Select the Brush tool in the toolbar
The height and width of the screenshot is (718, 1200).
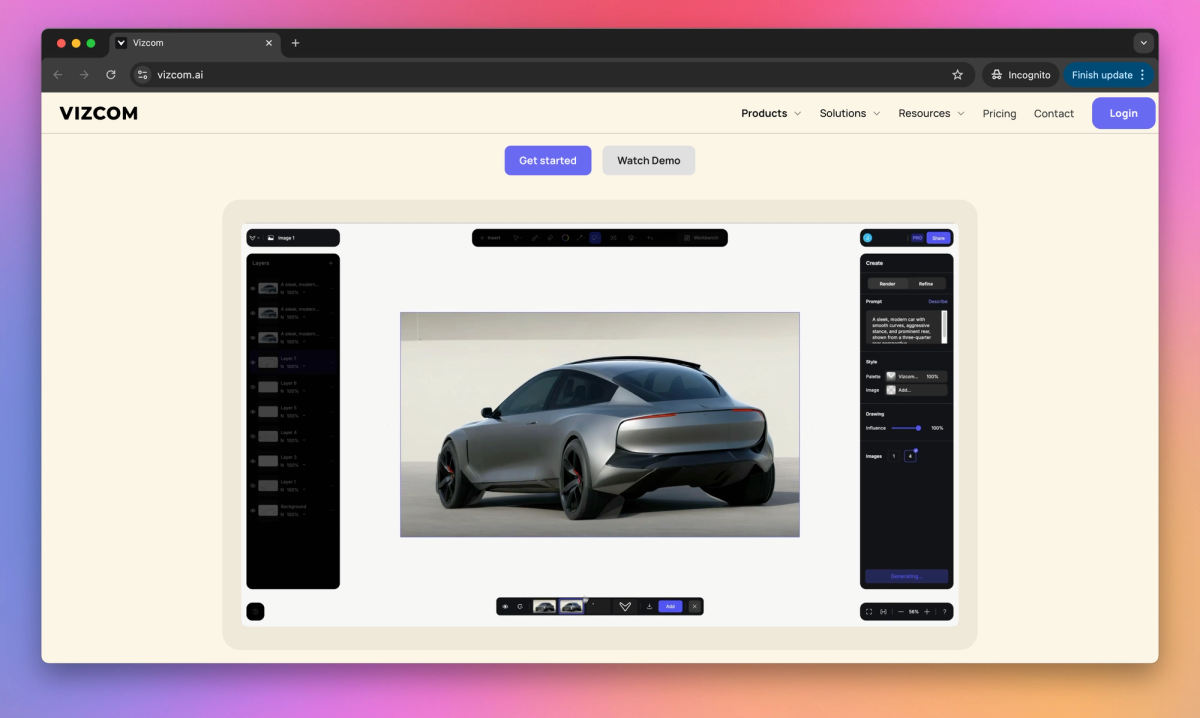click(535, 237)
